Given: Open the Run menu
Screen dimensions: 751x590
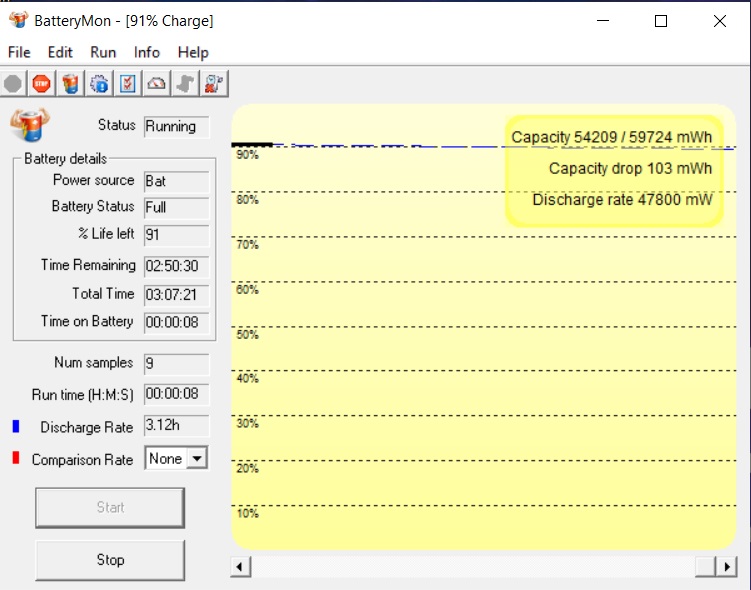Looking at the screenshot, I should coord(103,52).
